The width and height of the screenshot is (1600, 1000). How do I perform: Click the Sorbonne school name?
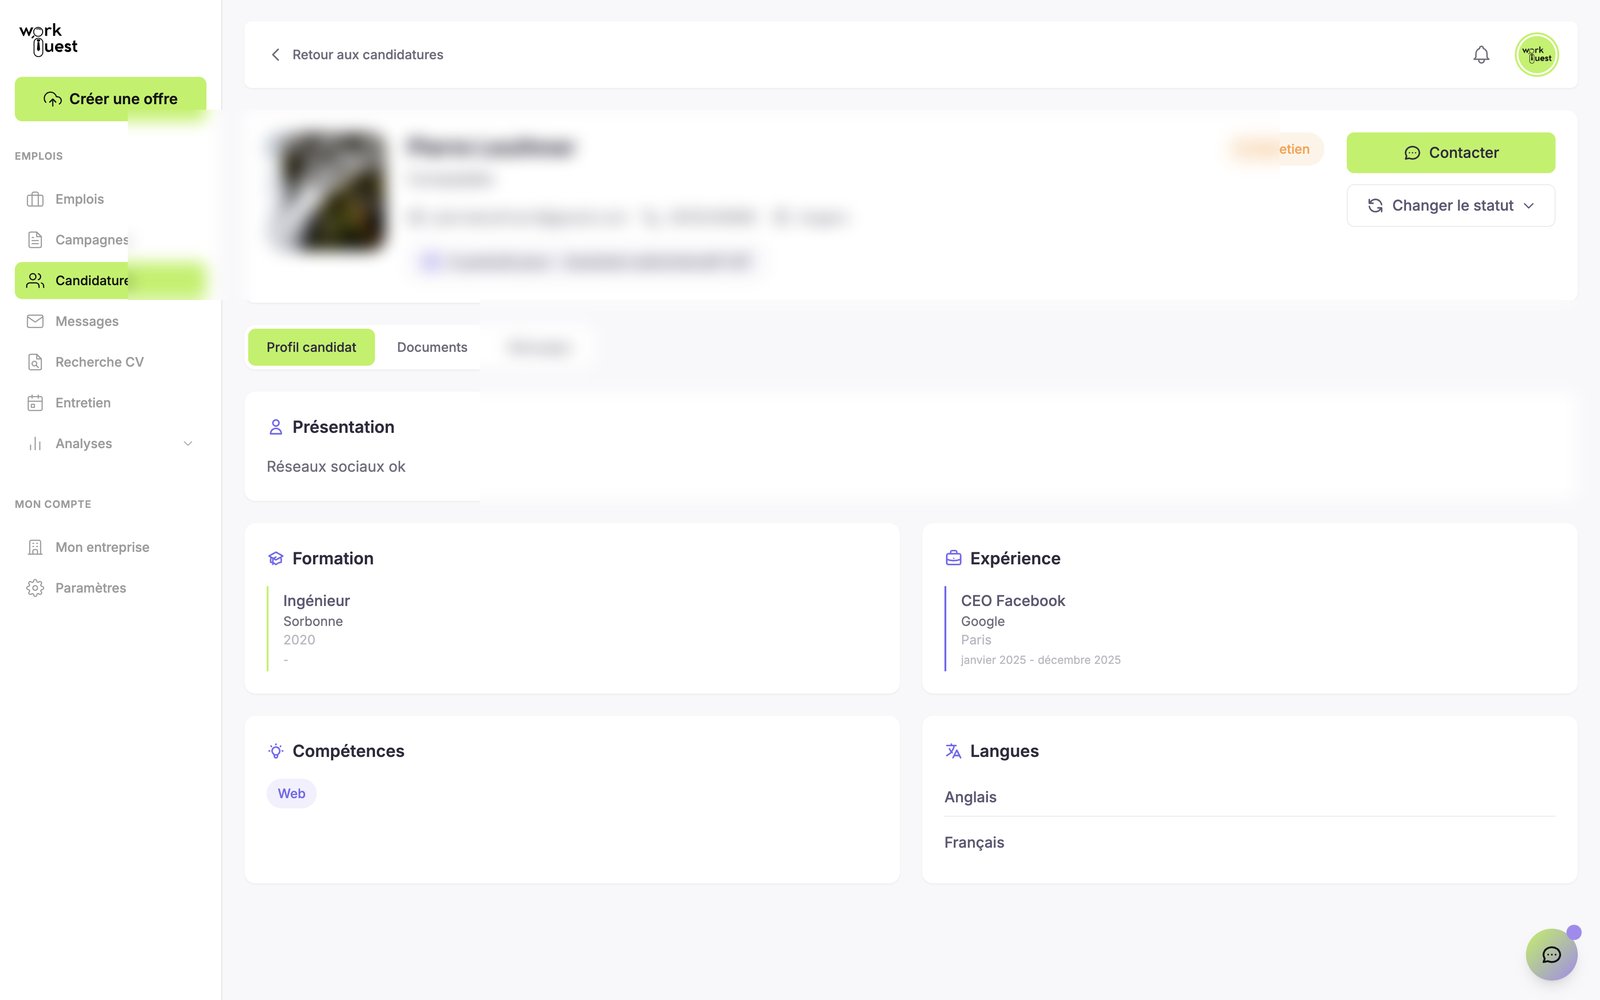313,621
